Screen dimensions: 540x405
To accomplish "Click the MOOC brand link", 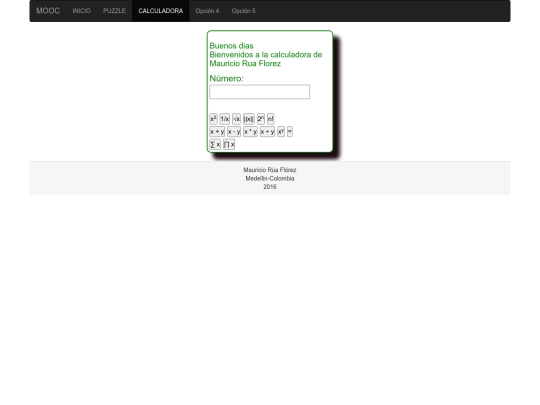I will coord(48,11).
